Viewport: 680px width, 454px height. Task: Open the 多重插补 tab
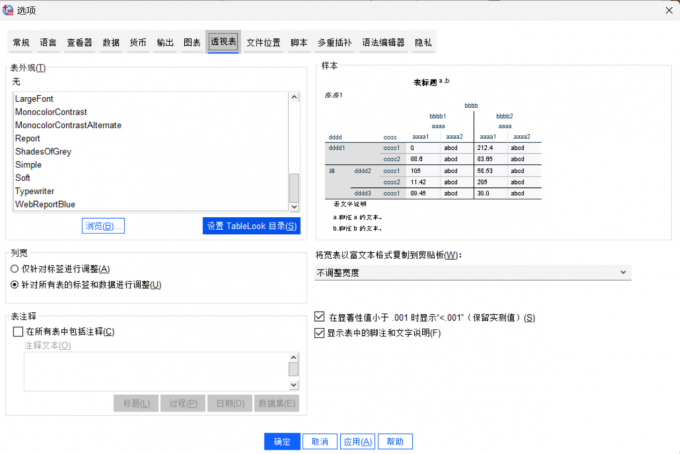[334, 42]
